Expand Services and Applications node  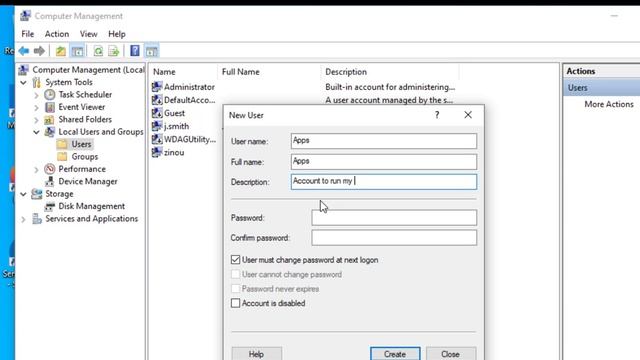tap(23, 219)
